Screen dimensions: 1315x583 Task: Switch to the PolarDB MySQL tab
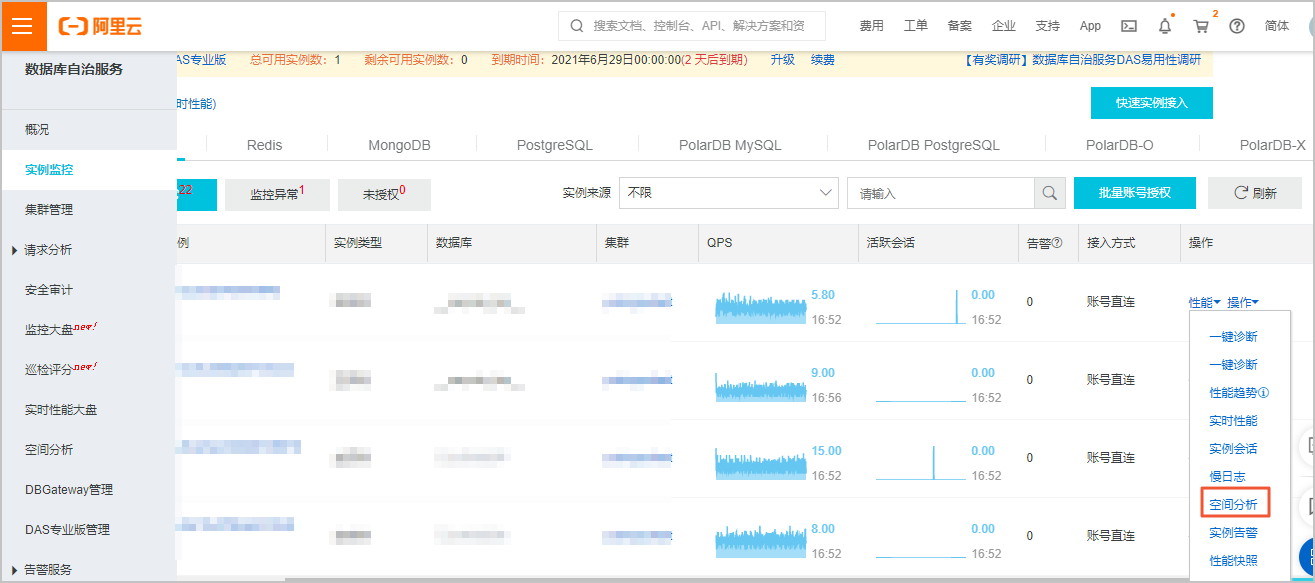pos(730,145)
